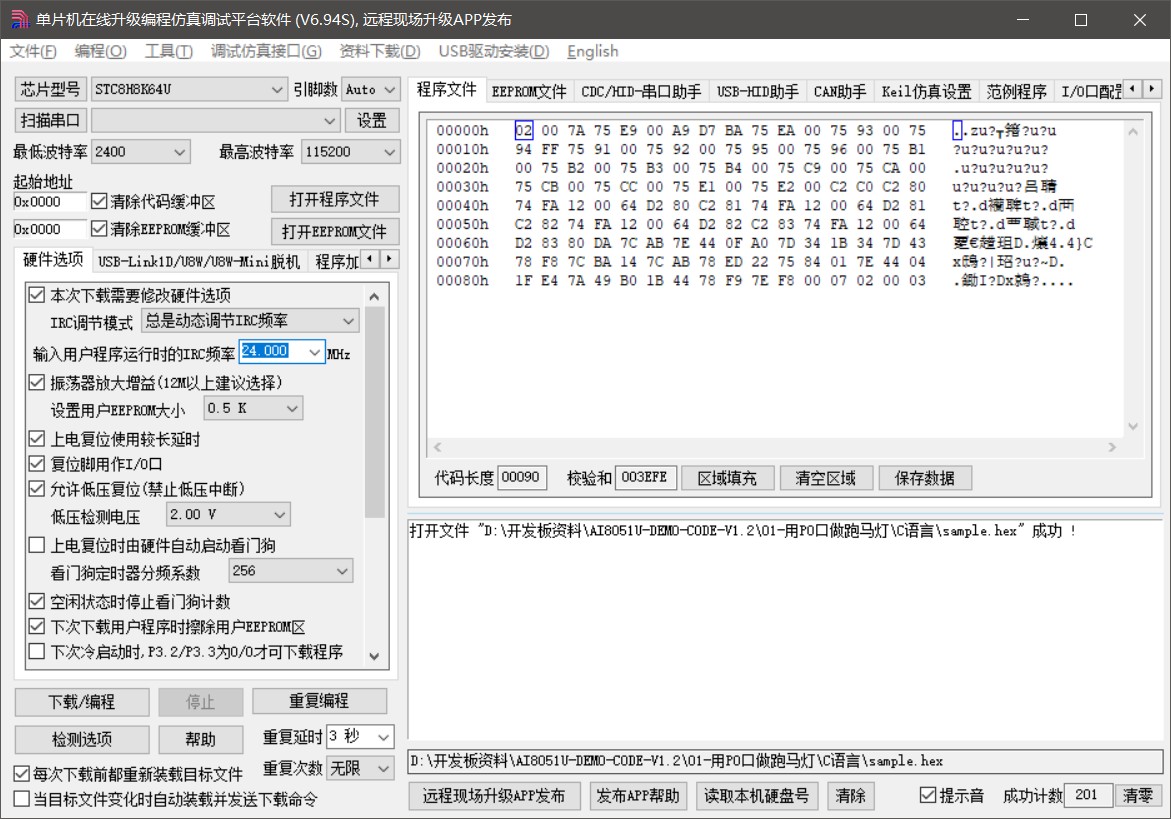Click the 成功计数 count field
Viewport: 1171px width, 819px height.
[1086, 796]
